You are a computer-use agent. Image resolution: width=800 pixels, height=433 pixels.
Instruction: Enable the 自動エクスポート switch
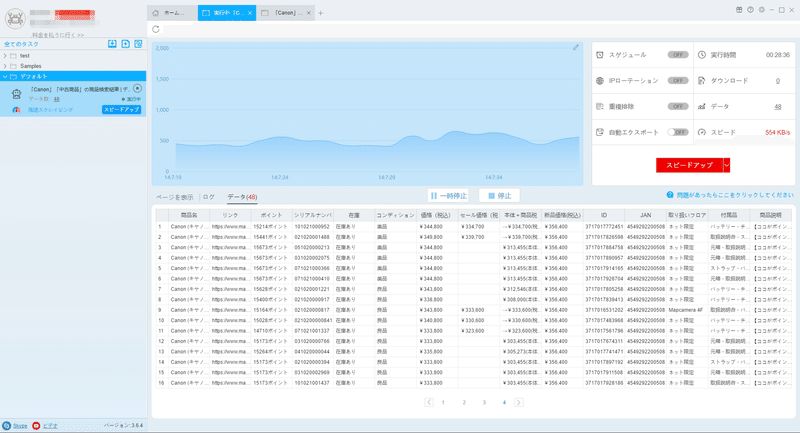(x=678, y=132)
